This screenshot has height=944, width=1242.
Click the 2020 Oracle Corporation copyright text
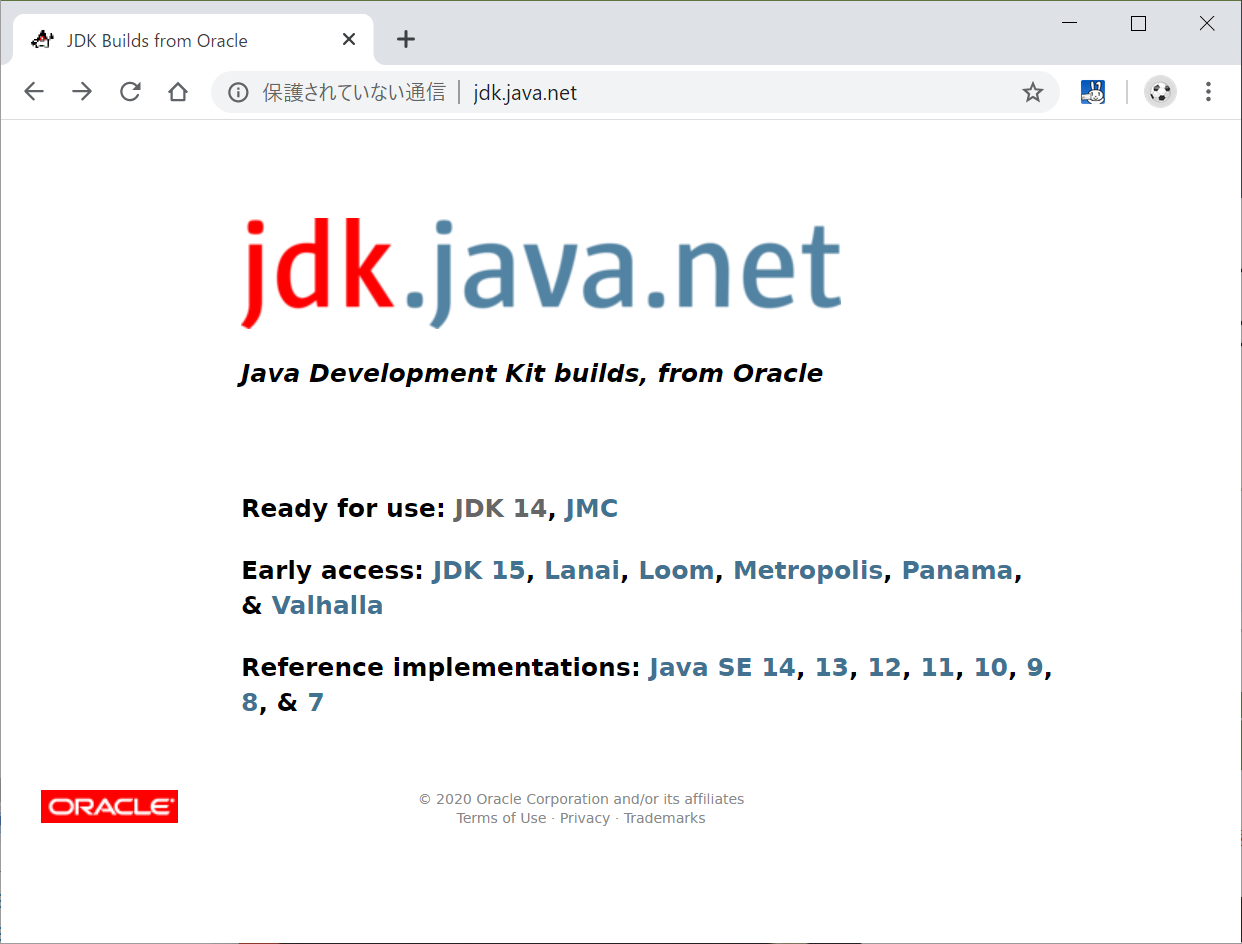(x=581, y=799)
